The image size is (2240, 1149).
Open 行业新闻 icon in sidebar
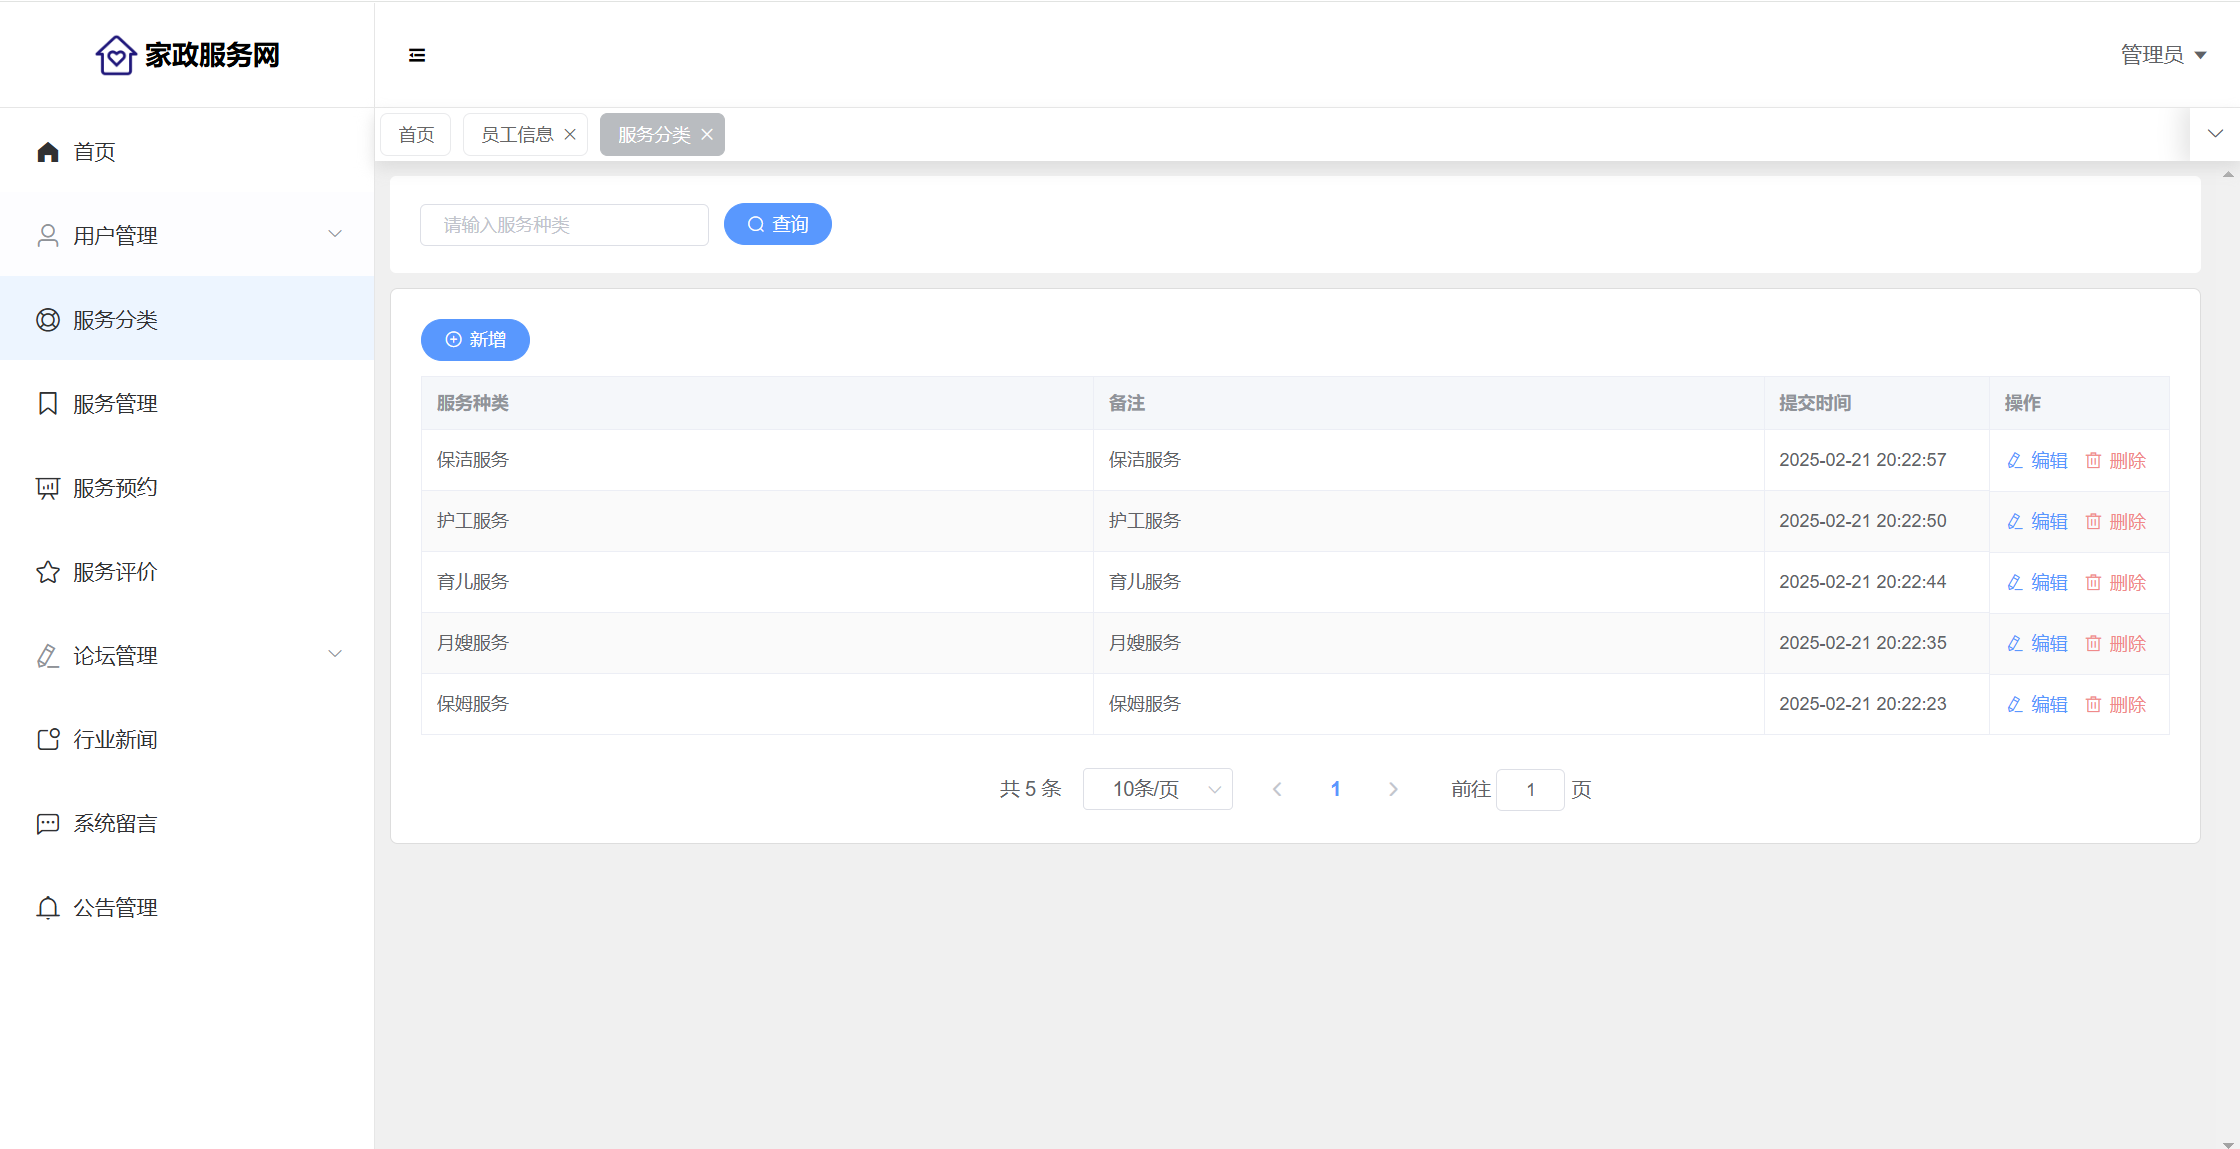pyautogui.click(x=48, y=740)
